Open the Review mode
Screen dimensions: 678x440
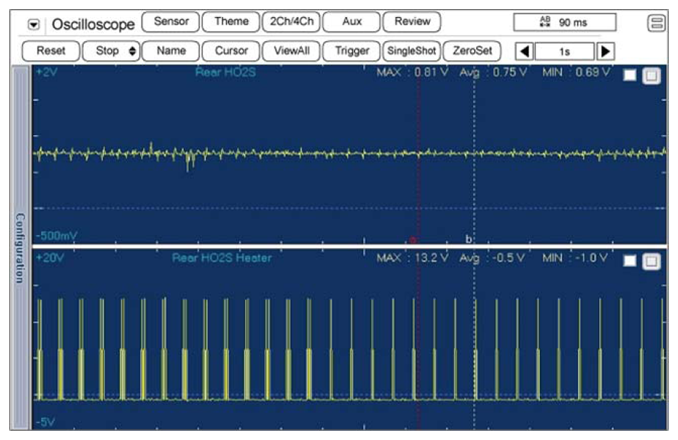coord(411,21)
